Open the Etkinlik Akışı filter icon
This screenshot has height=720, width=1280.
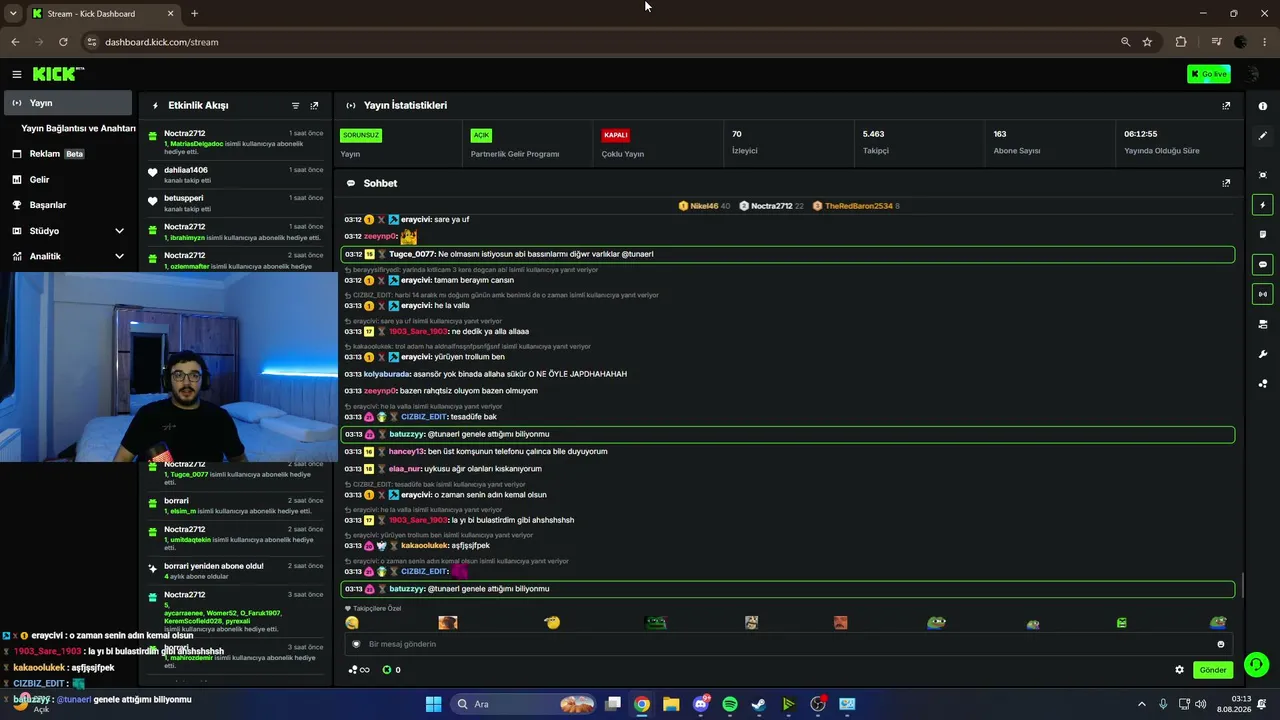coord(295,105)
